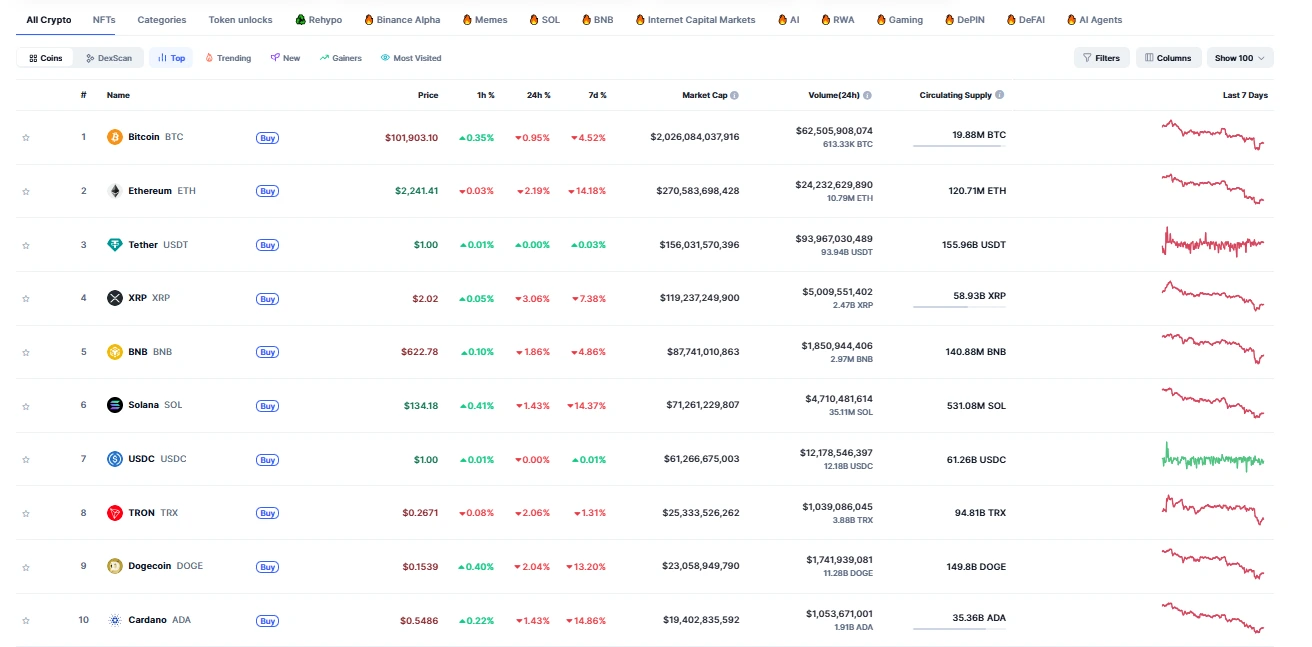Open the Filters panel
The width and height of the screenshot is (1312, 647).
click(1101, 57)
